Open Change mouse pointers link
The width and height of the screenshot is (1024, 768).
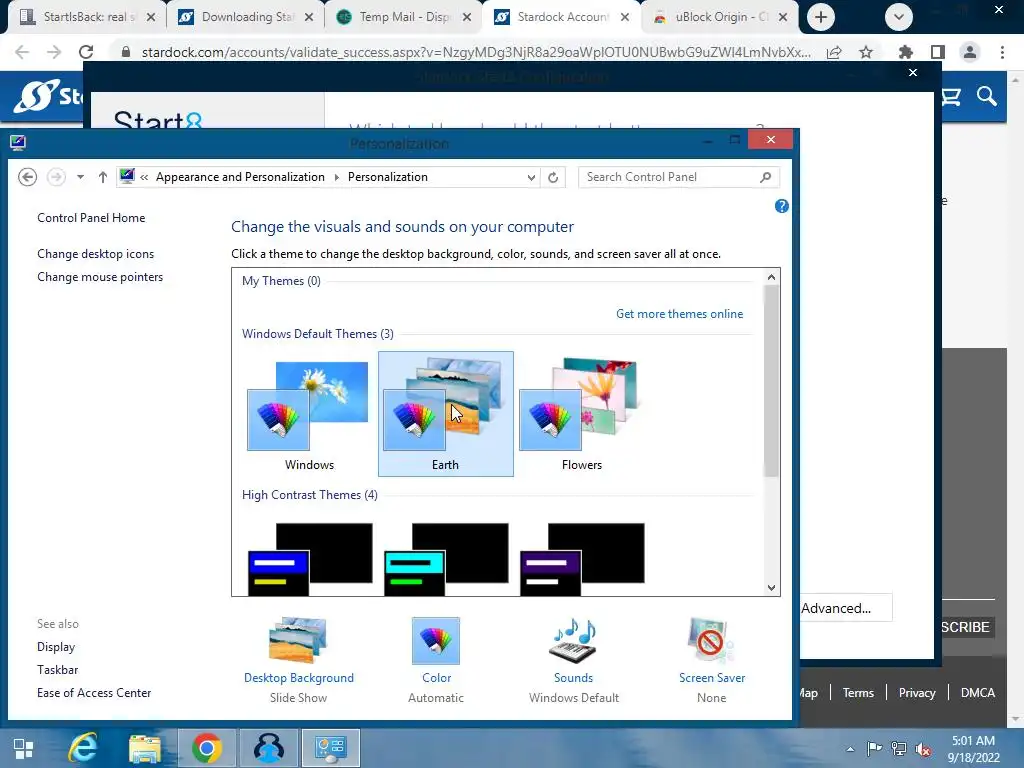coord(100,277)
